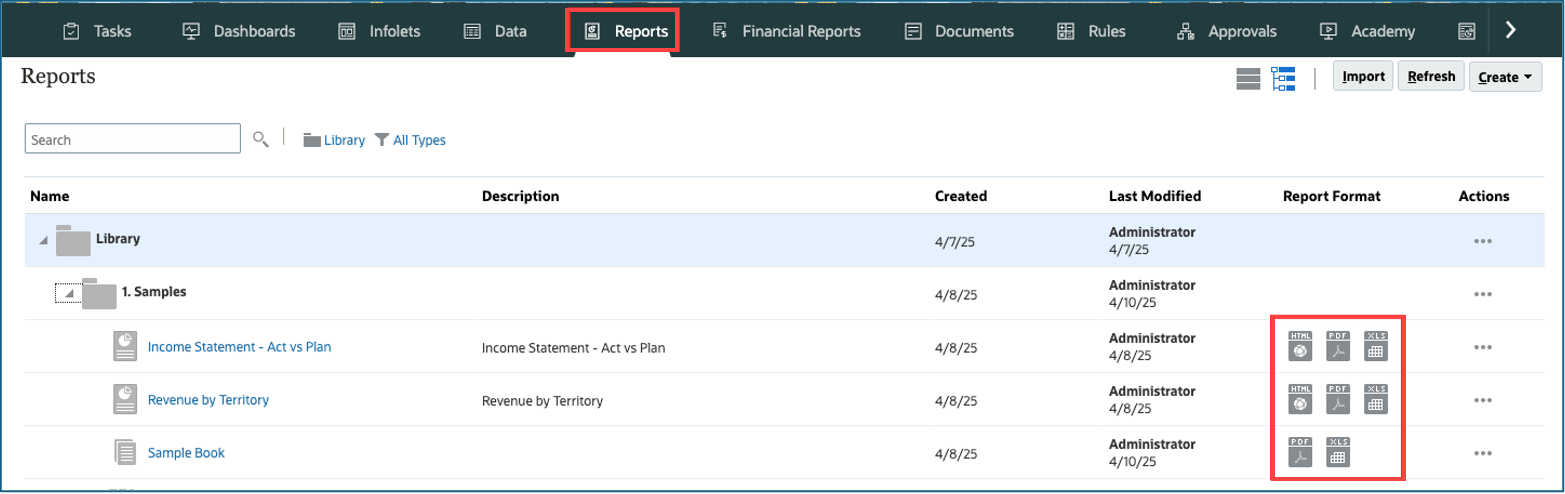
Task: Go to the Financial Reports tab
Action: (x=787, y=31)
